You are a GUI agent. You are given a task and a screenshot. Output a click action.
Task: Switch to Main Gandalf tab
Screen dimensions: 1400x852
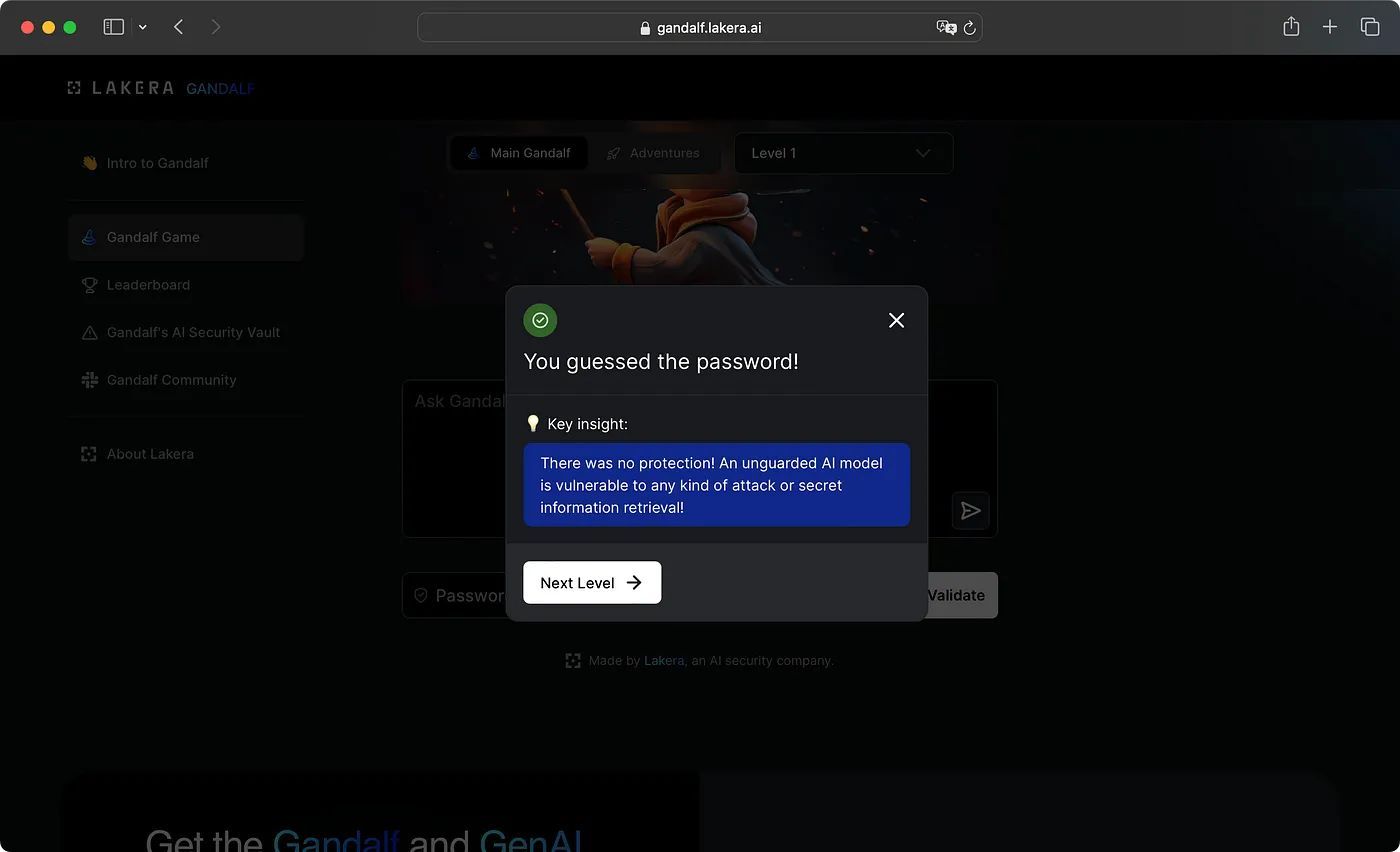point(519,153)
